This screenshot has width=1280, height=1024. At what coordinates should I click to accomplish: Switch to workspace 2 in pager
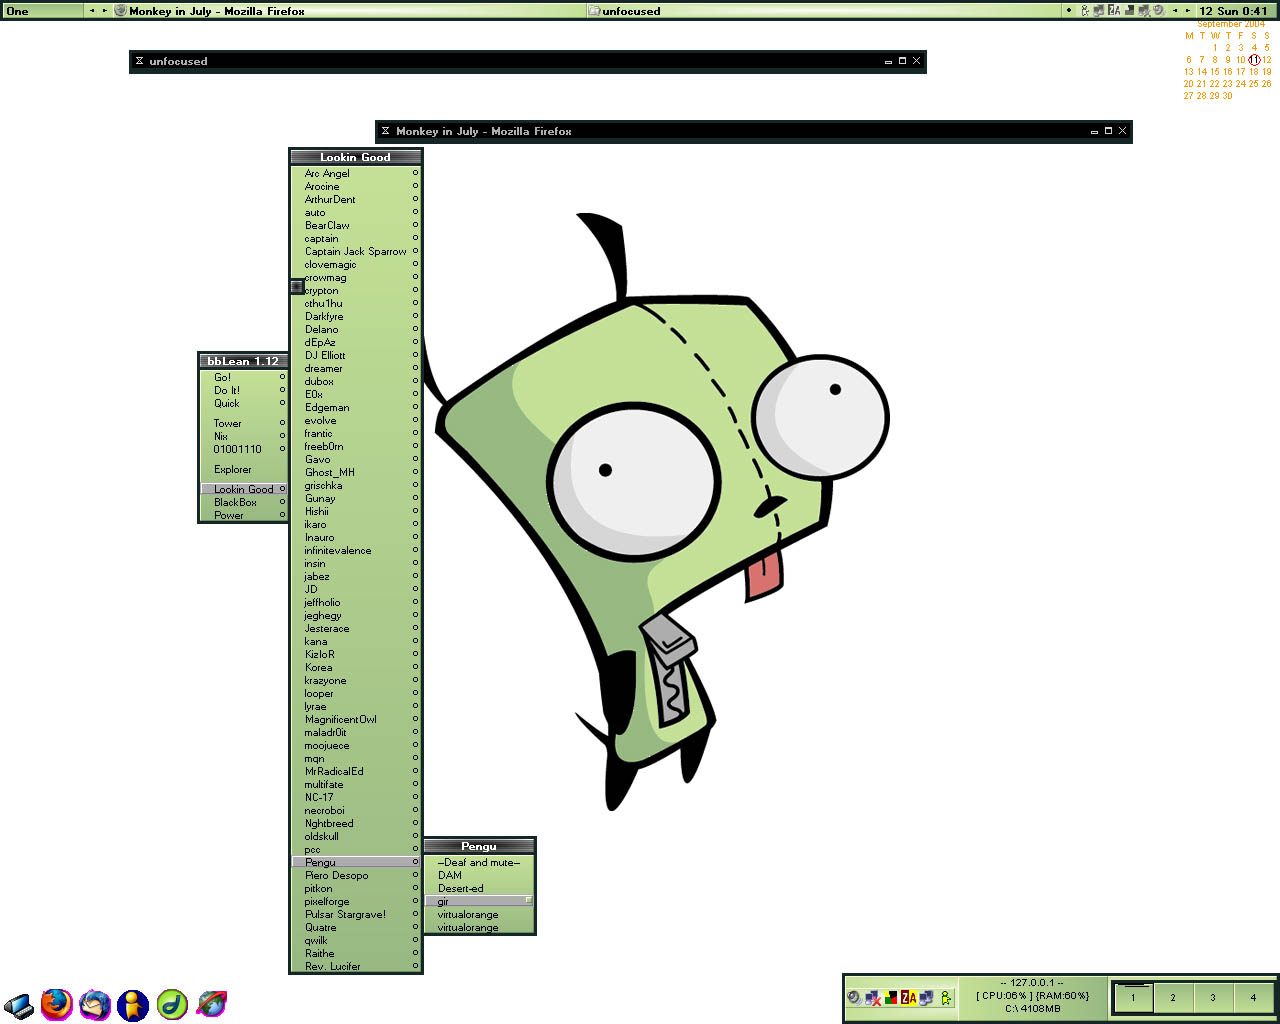tap(1173, 997)
